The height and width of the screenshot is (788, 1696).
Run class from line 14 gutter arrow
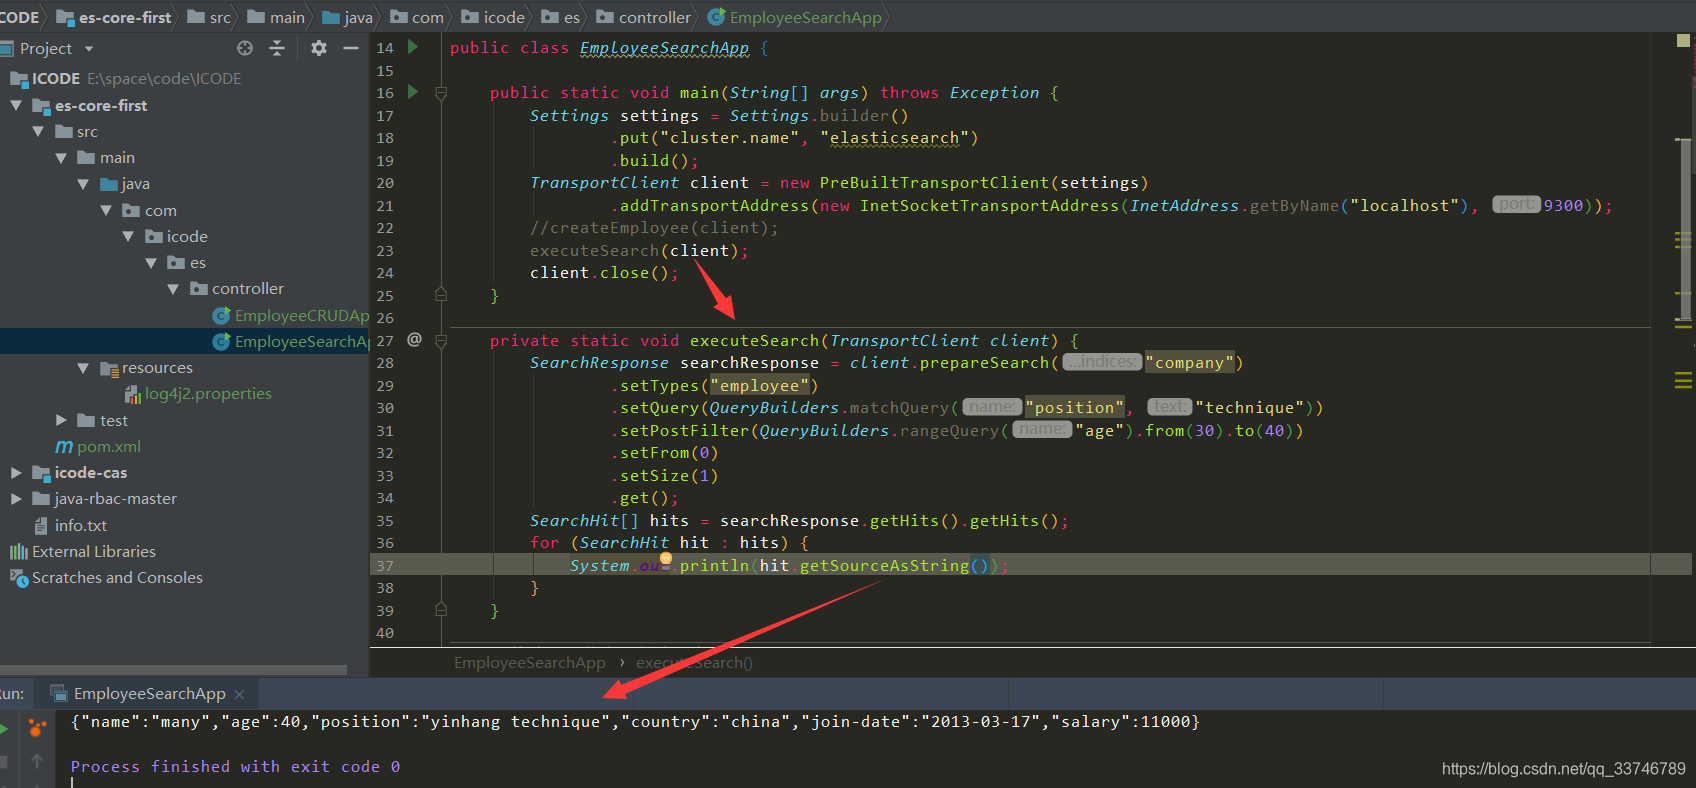click(412, 47)
